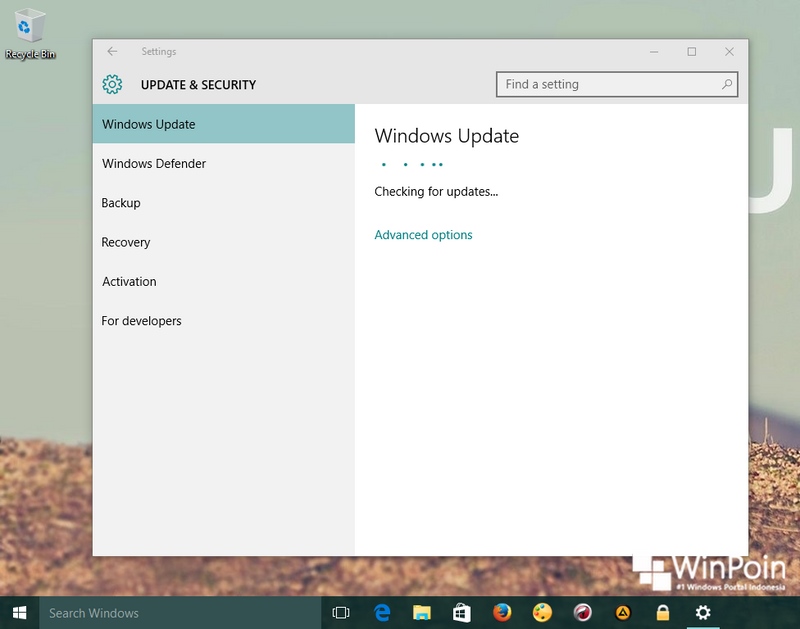Open the Recovery settings page
The width and height of the screenshot is (800, 629).
click(126, 242)
